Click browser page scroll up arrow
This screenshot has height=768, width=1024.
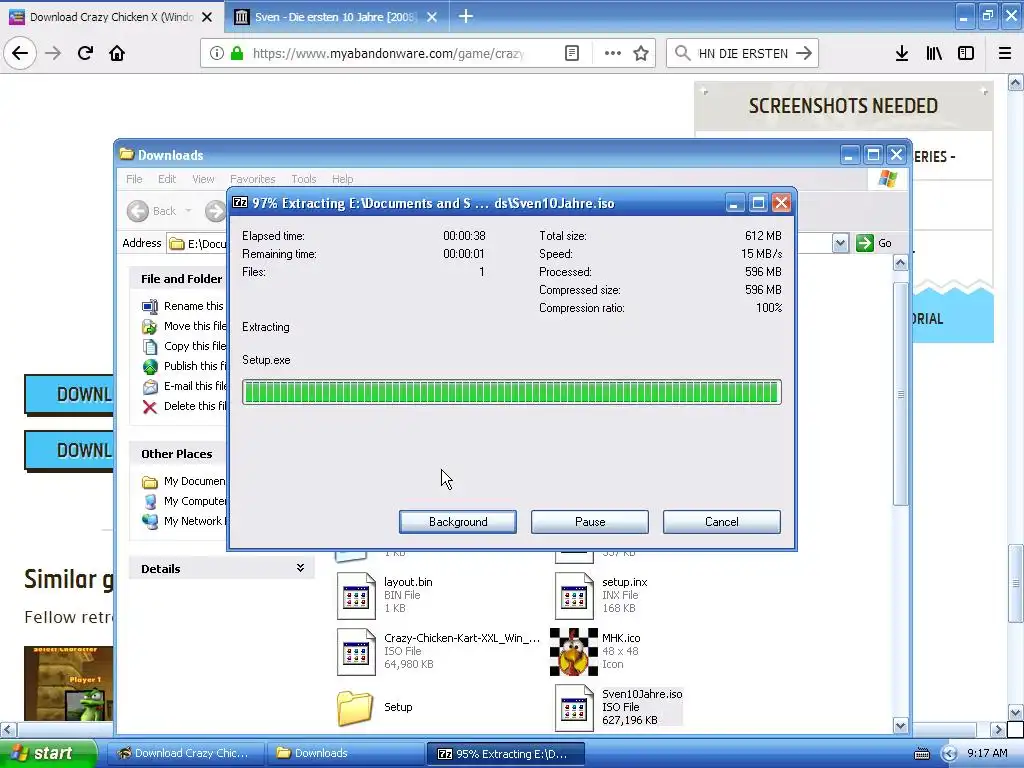1015,83
